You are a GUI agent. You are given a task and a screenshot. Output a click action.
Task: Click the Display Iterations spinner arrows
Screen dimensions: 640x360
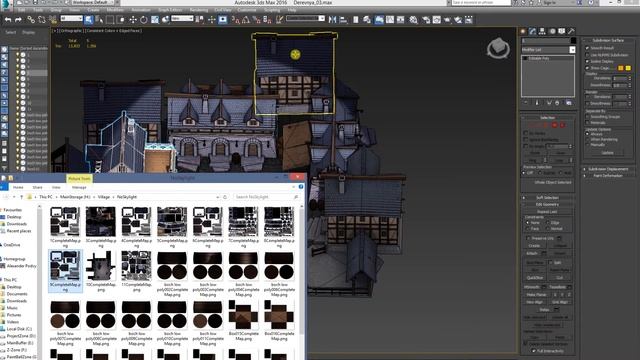629,78
